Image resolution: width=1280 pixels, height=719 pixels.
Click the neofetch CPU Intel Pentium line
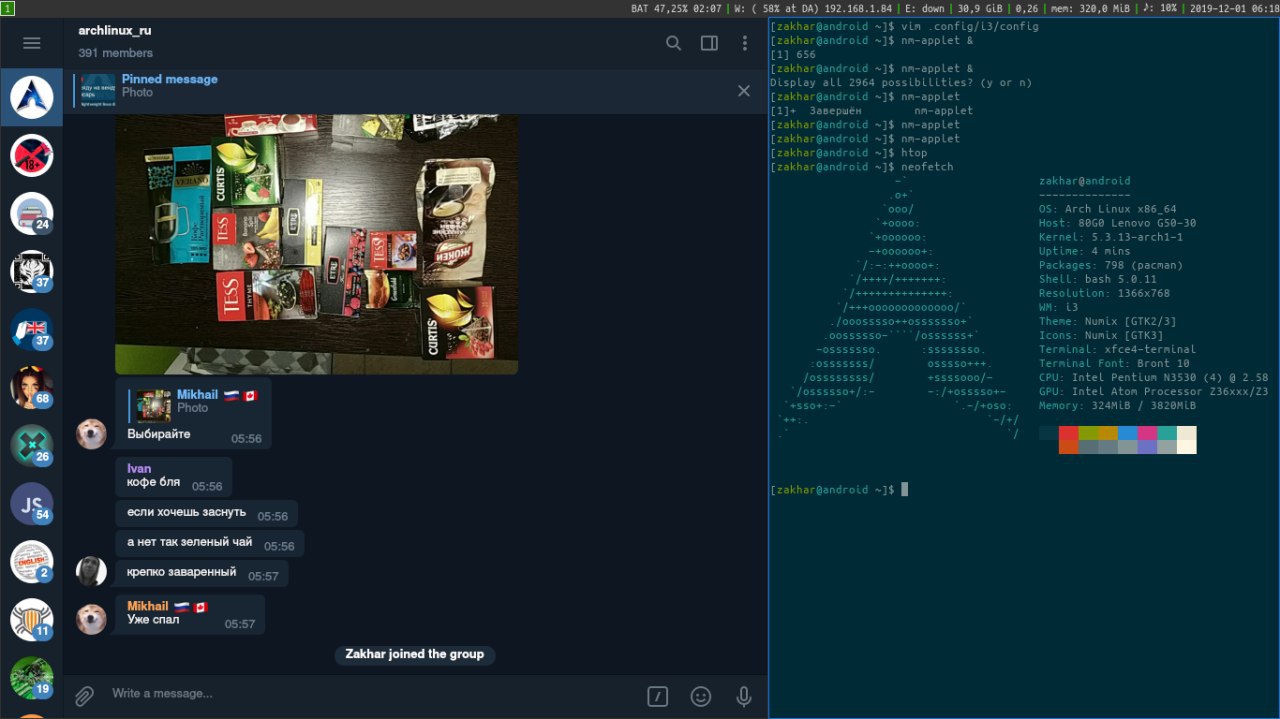1153,378
